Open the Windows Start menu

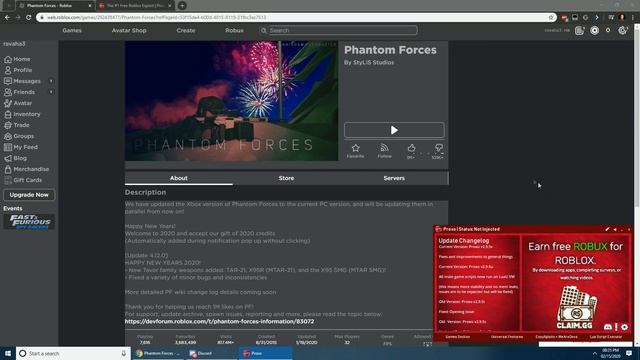[8, 353]
